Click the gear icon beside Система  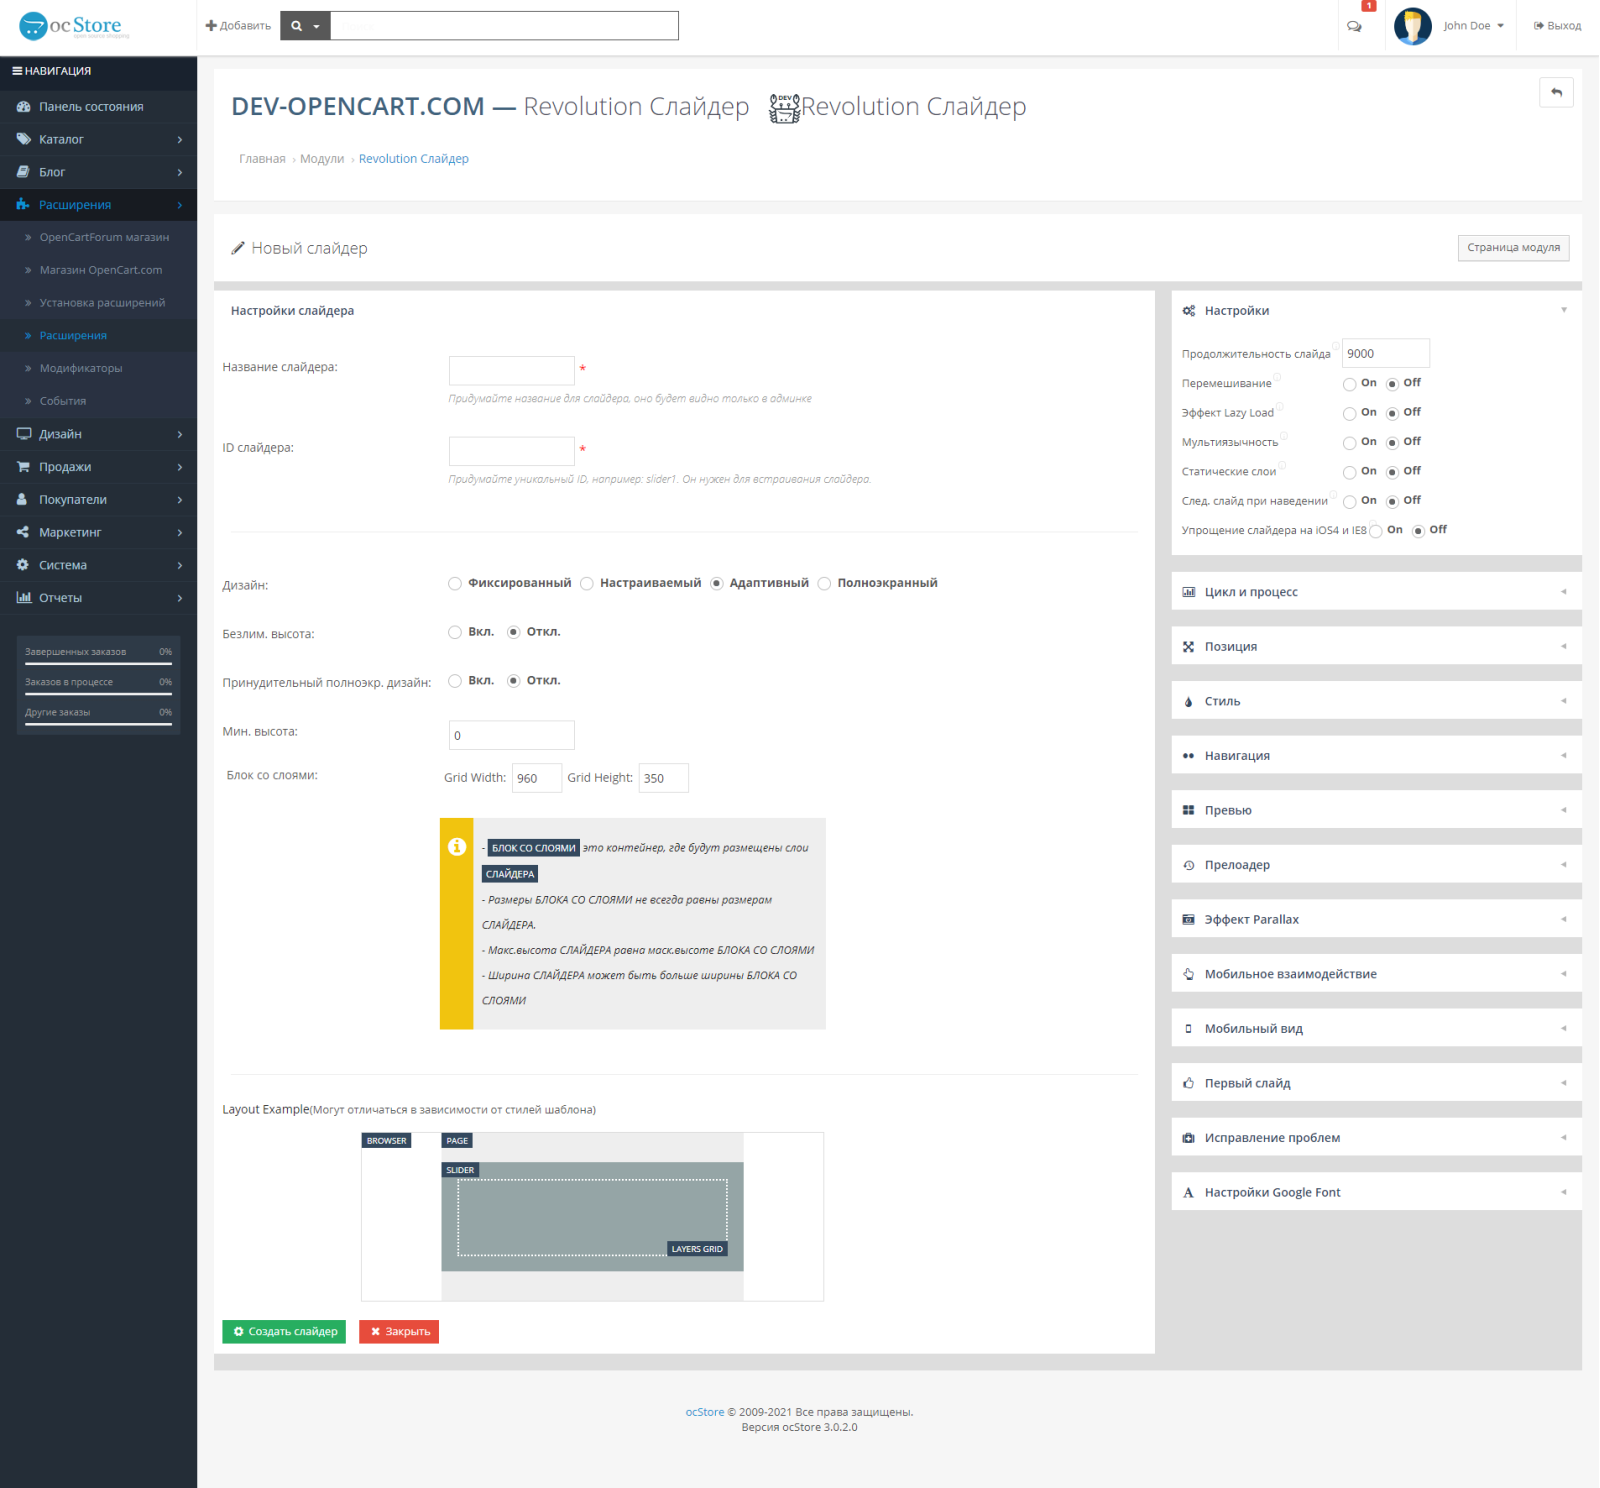pos(22,565)
